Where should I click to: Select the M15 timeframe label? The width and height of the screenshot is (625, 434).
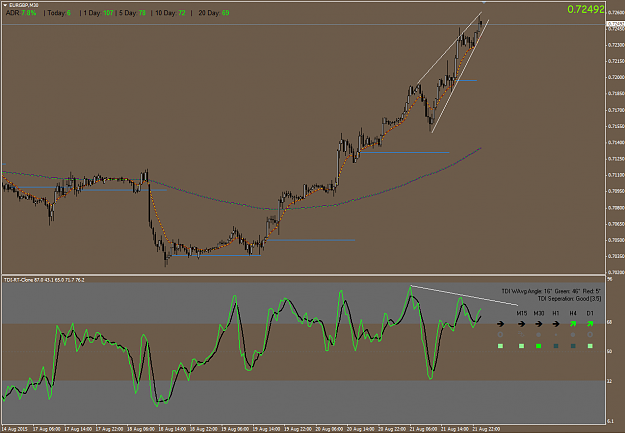tap(521, 313)
